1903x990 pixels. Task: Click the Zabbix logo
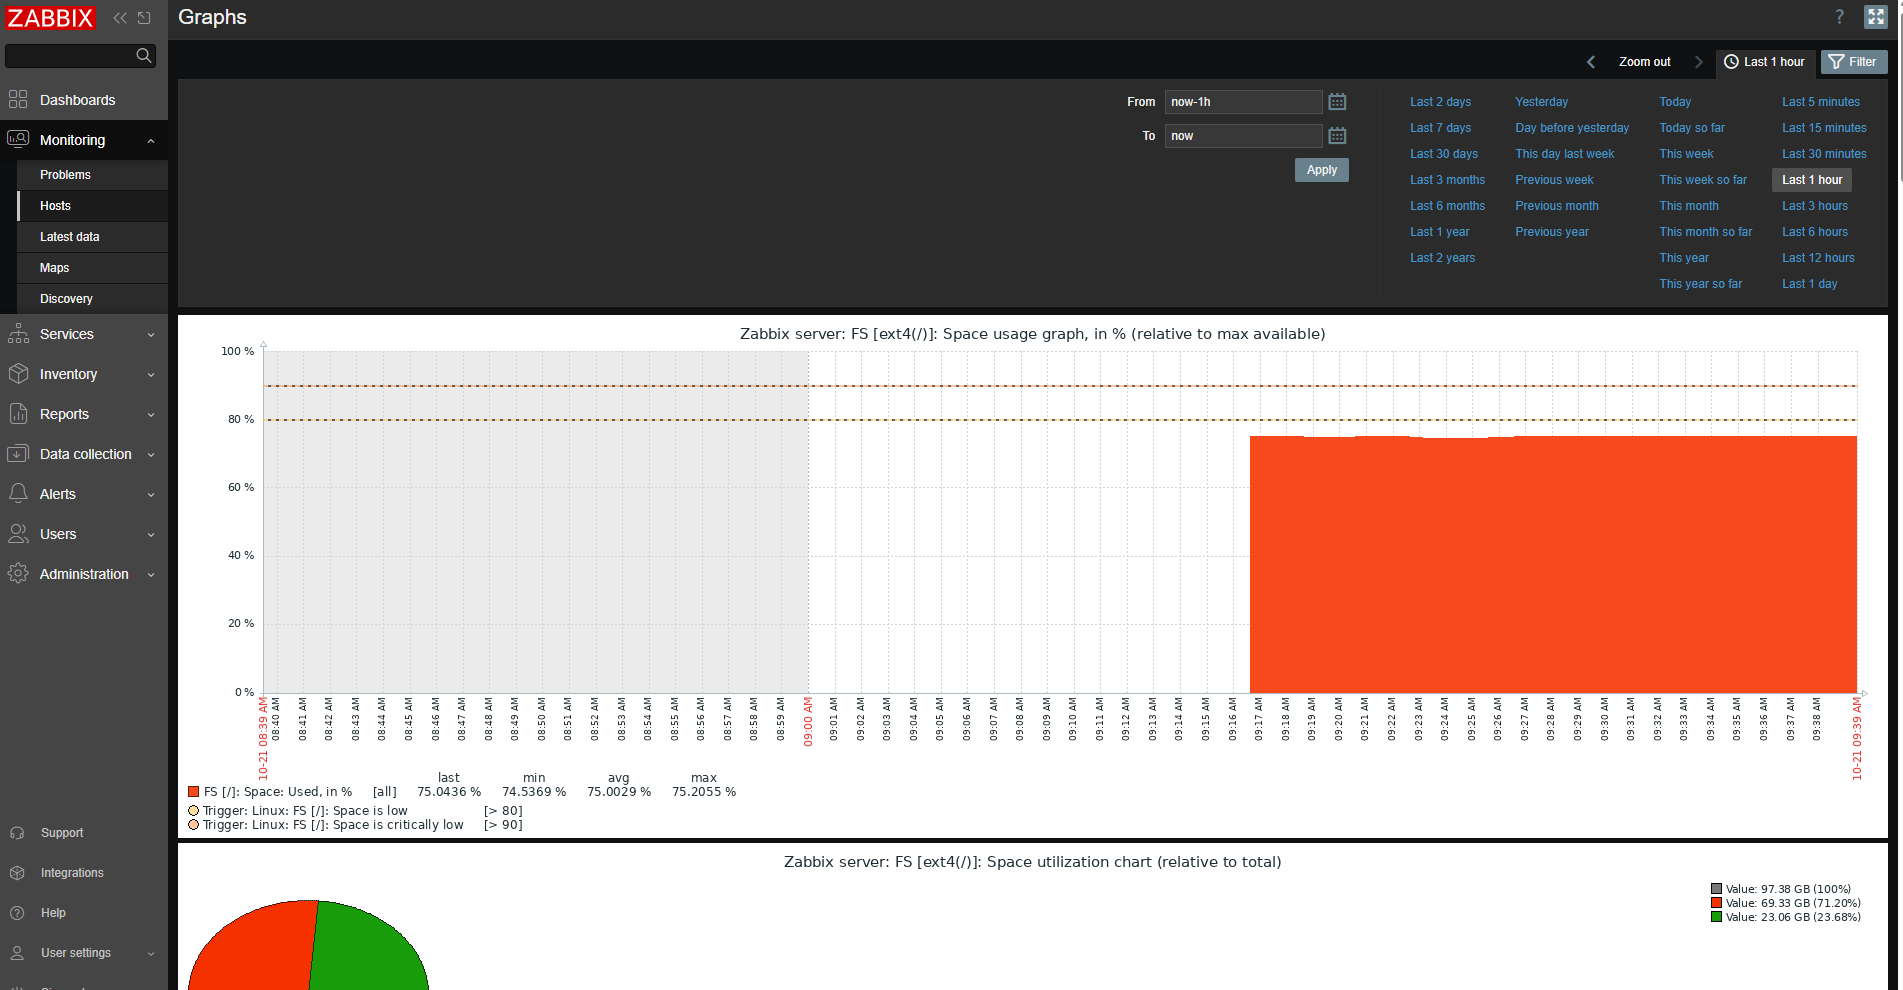pos(50,18)
